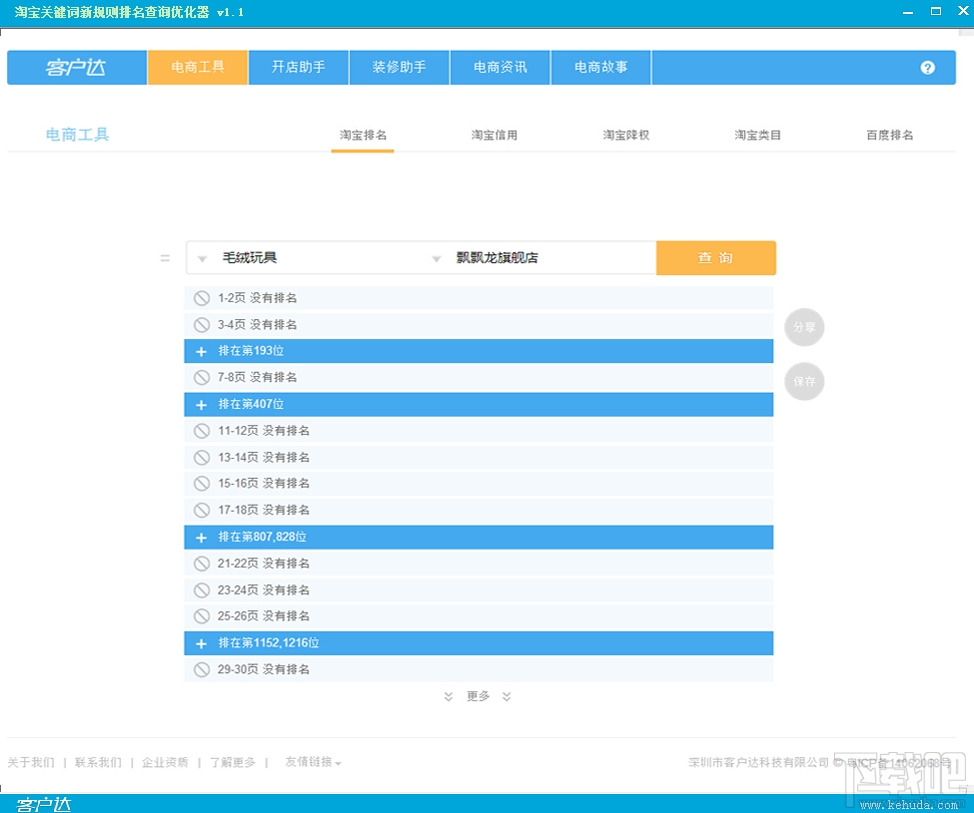Click no-rank icon on 1-2页 row
Image resolution: width=974 pixels, height=813 pixels.
(201, 298)
